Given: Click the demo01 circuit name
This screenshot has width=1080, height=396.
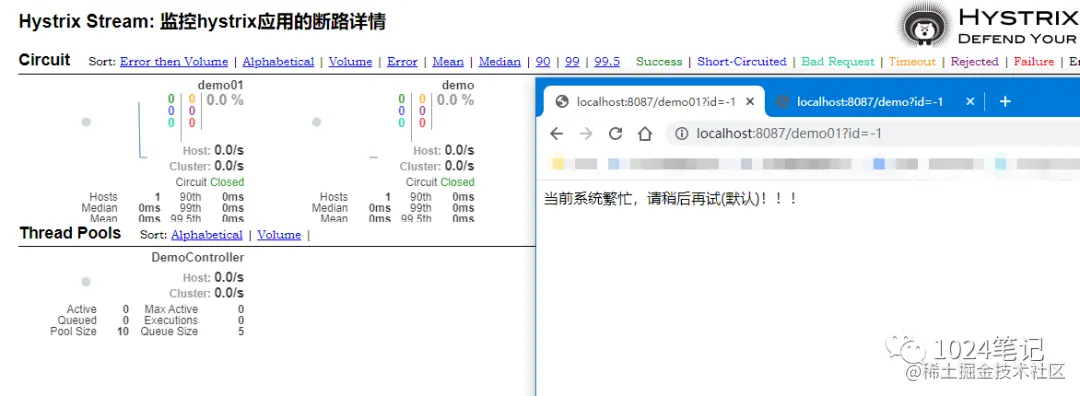Looking at the screenshot, I should pos(220,85).
